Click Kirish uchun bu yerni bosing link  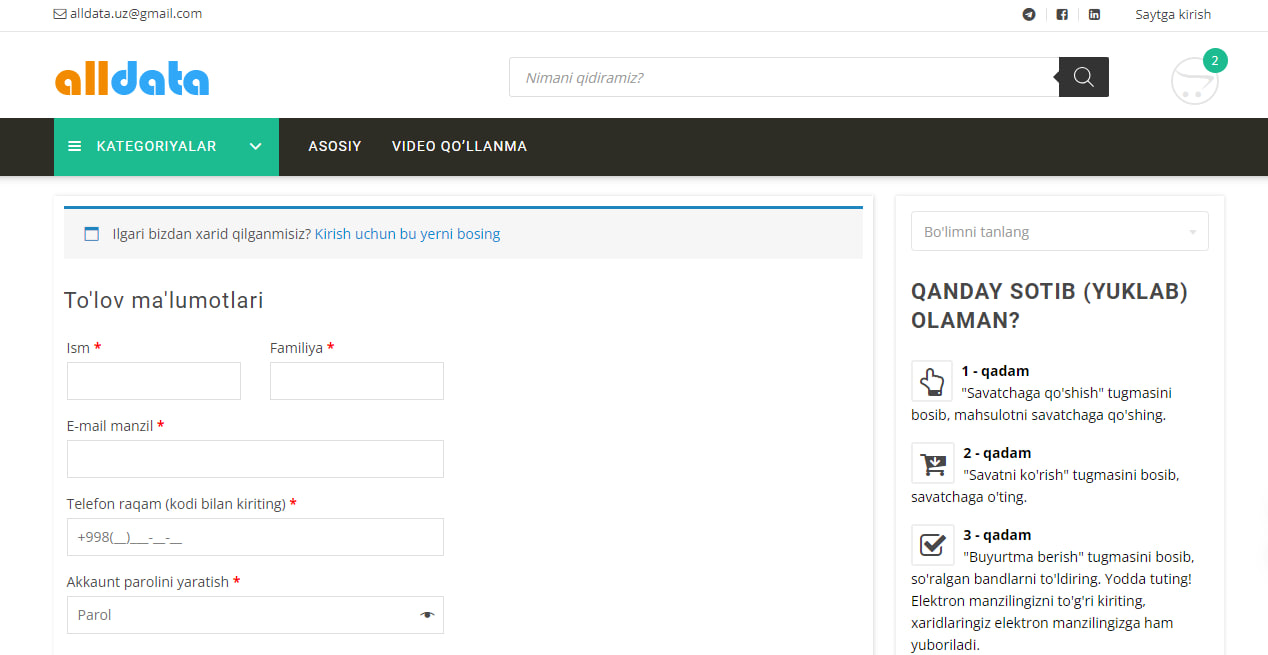click(407, 234)
